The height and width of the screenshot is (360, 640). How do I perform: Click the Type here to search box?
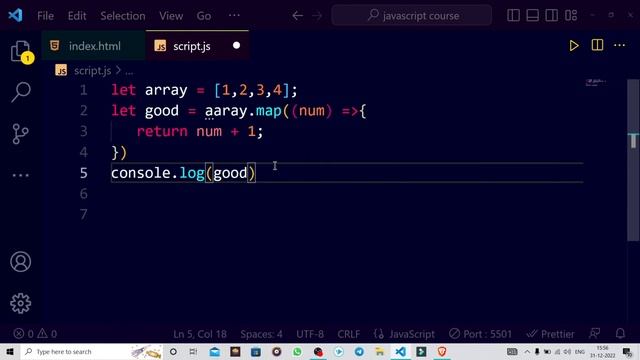pos(91,351)
